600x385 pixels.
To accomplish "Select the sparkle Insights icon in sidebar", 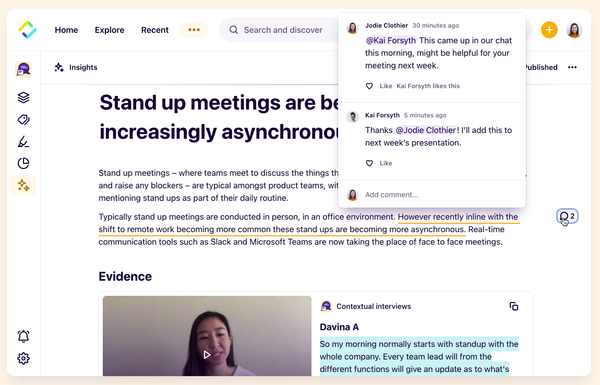I will 23,185.
